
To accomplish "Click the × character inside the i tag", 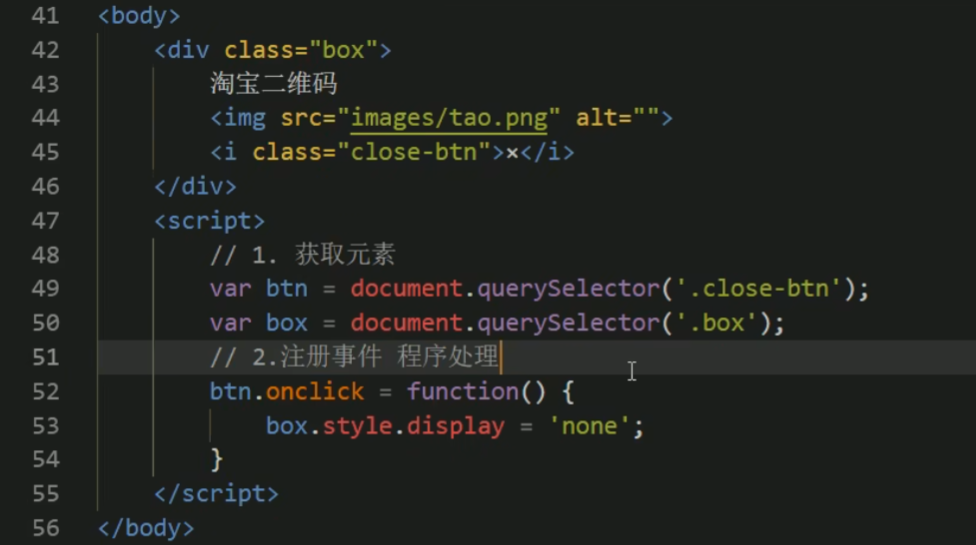I will pyautogui.click(x=512, y=153).
